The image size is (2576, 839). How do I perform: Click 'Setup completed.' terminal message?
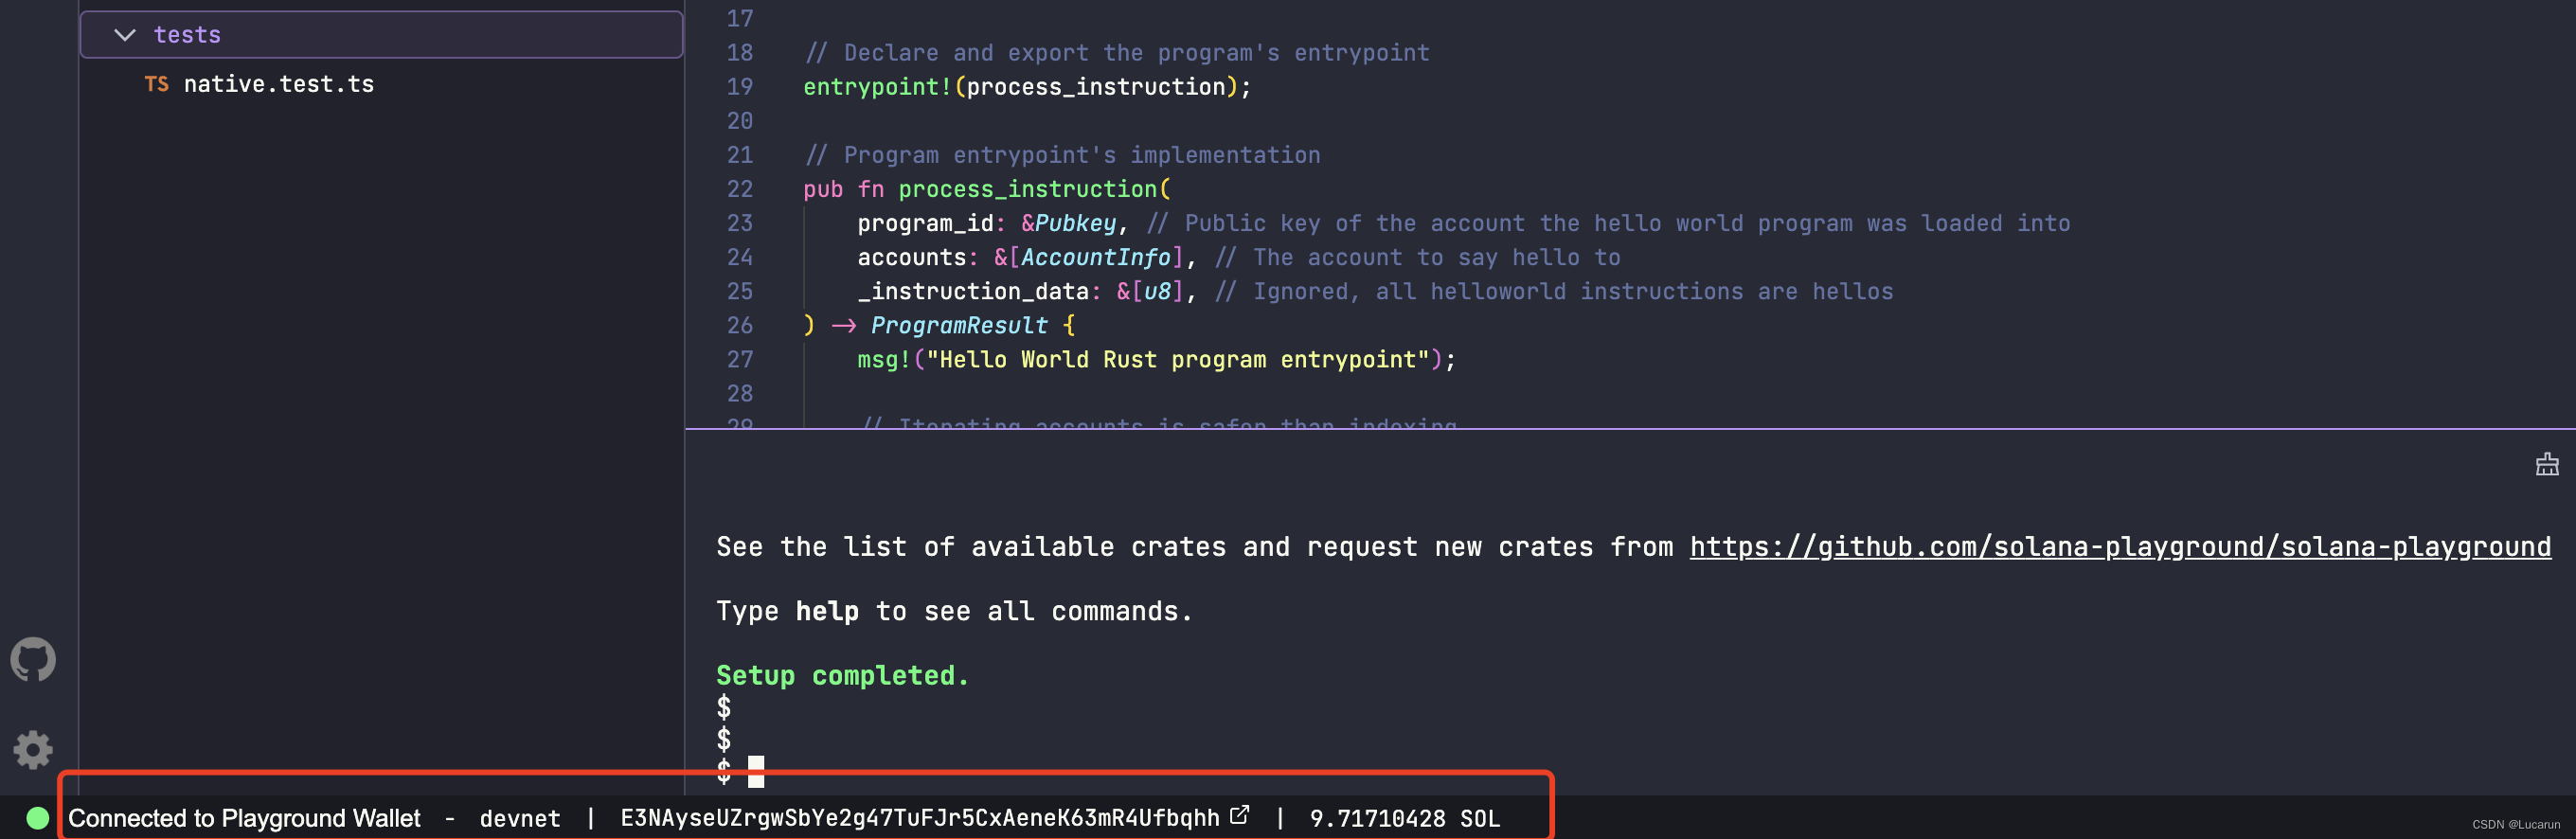(842, 676)
